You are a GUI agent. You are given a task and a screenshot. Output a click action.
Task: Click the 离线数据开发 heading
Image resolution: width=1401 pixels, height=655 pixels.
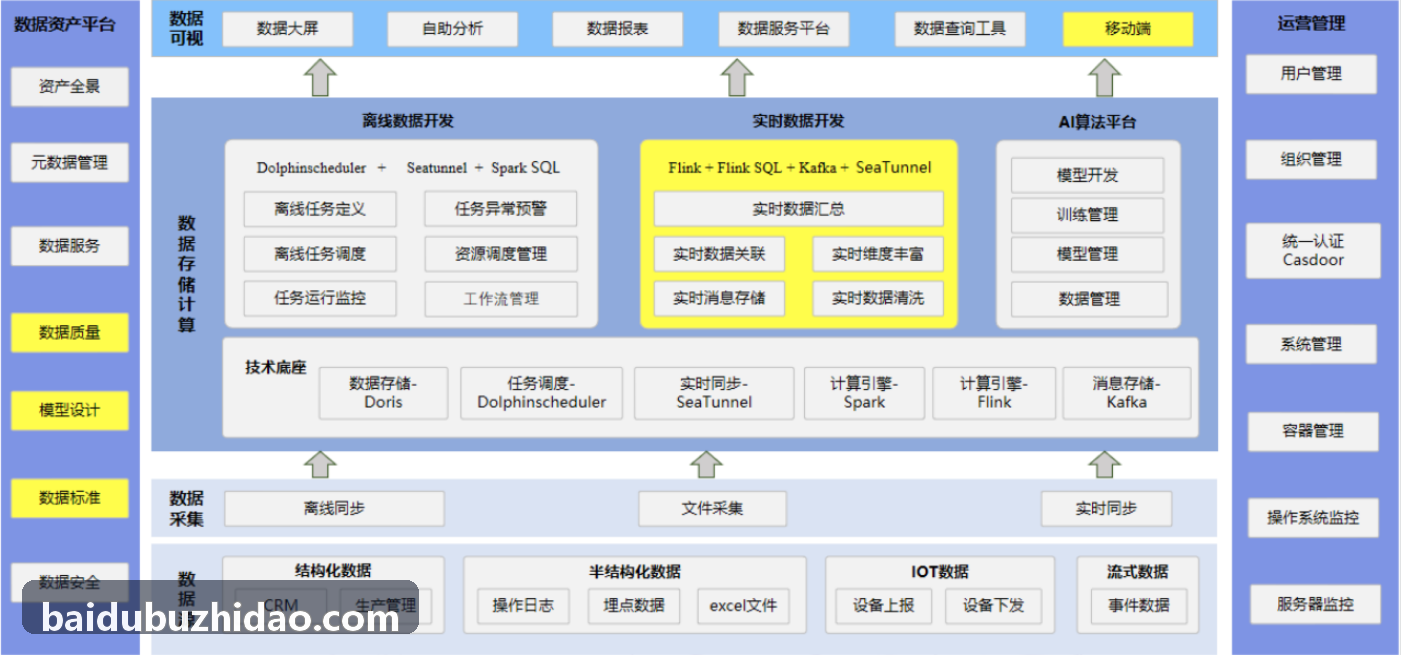(x=408, y=121)
